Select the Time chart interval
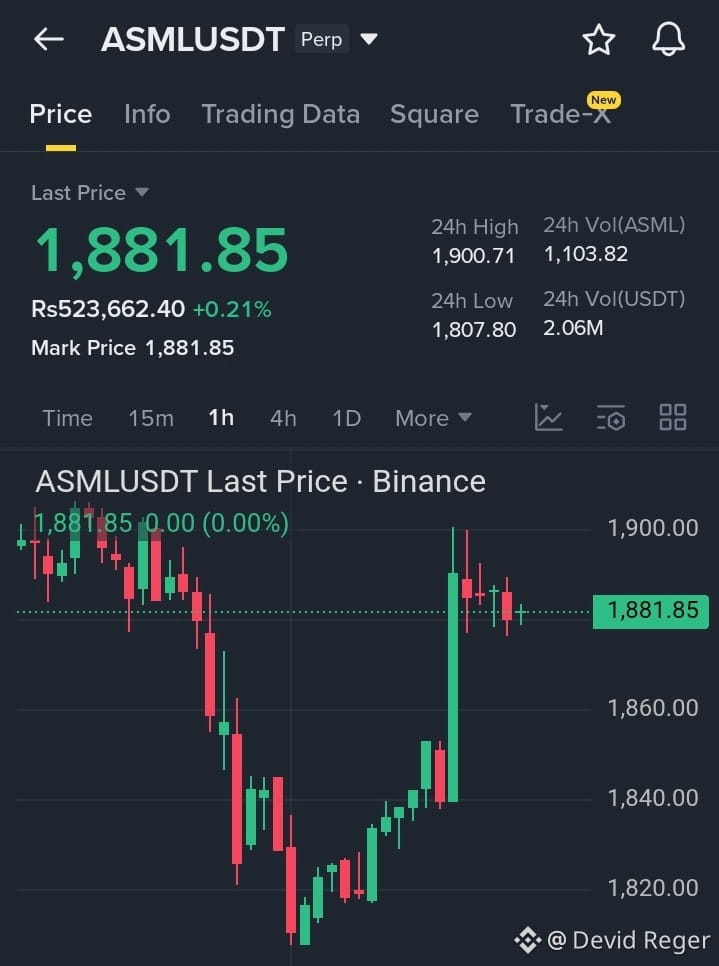Image resolution: width=719 pixels, height=966 pixels. [68, 418]
